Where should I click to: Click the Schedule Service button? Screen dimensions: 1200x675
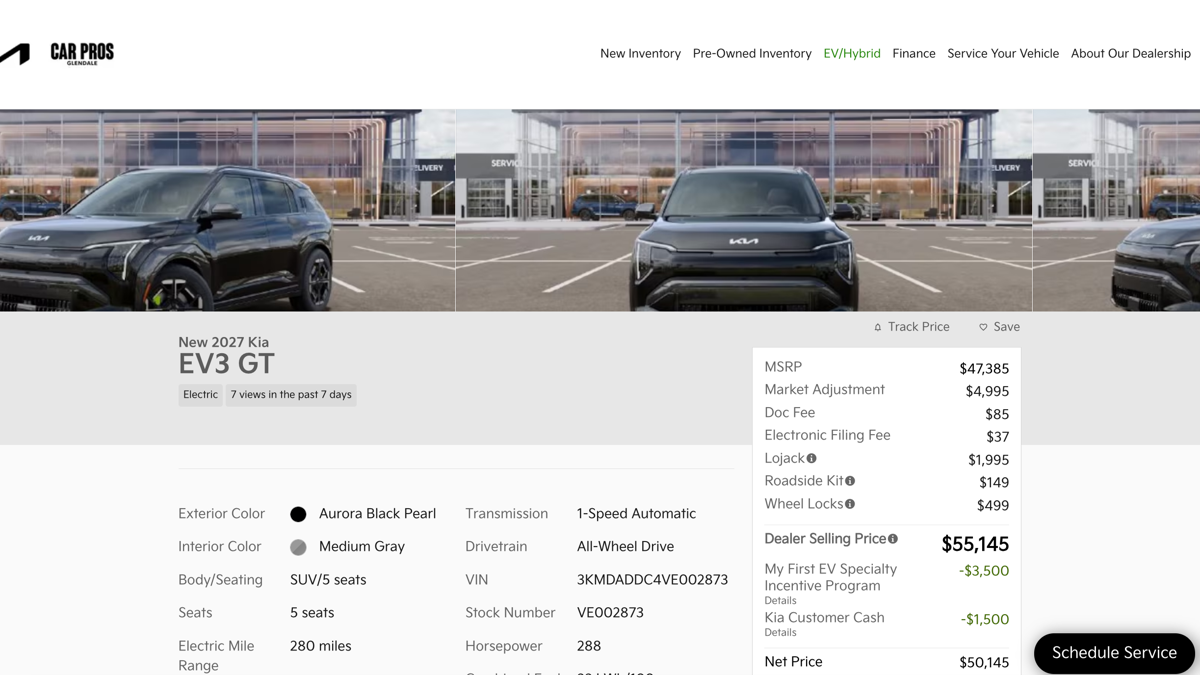pos(1114,653)
